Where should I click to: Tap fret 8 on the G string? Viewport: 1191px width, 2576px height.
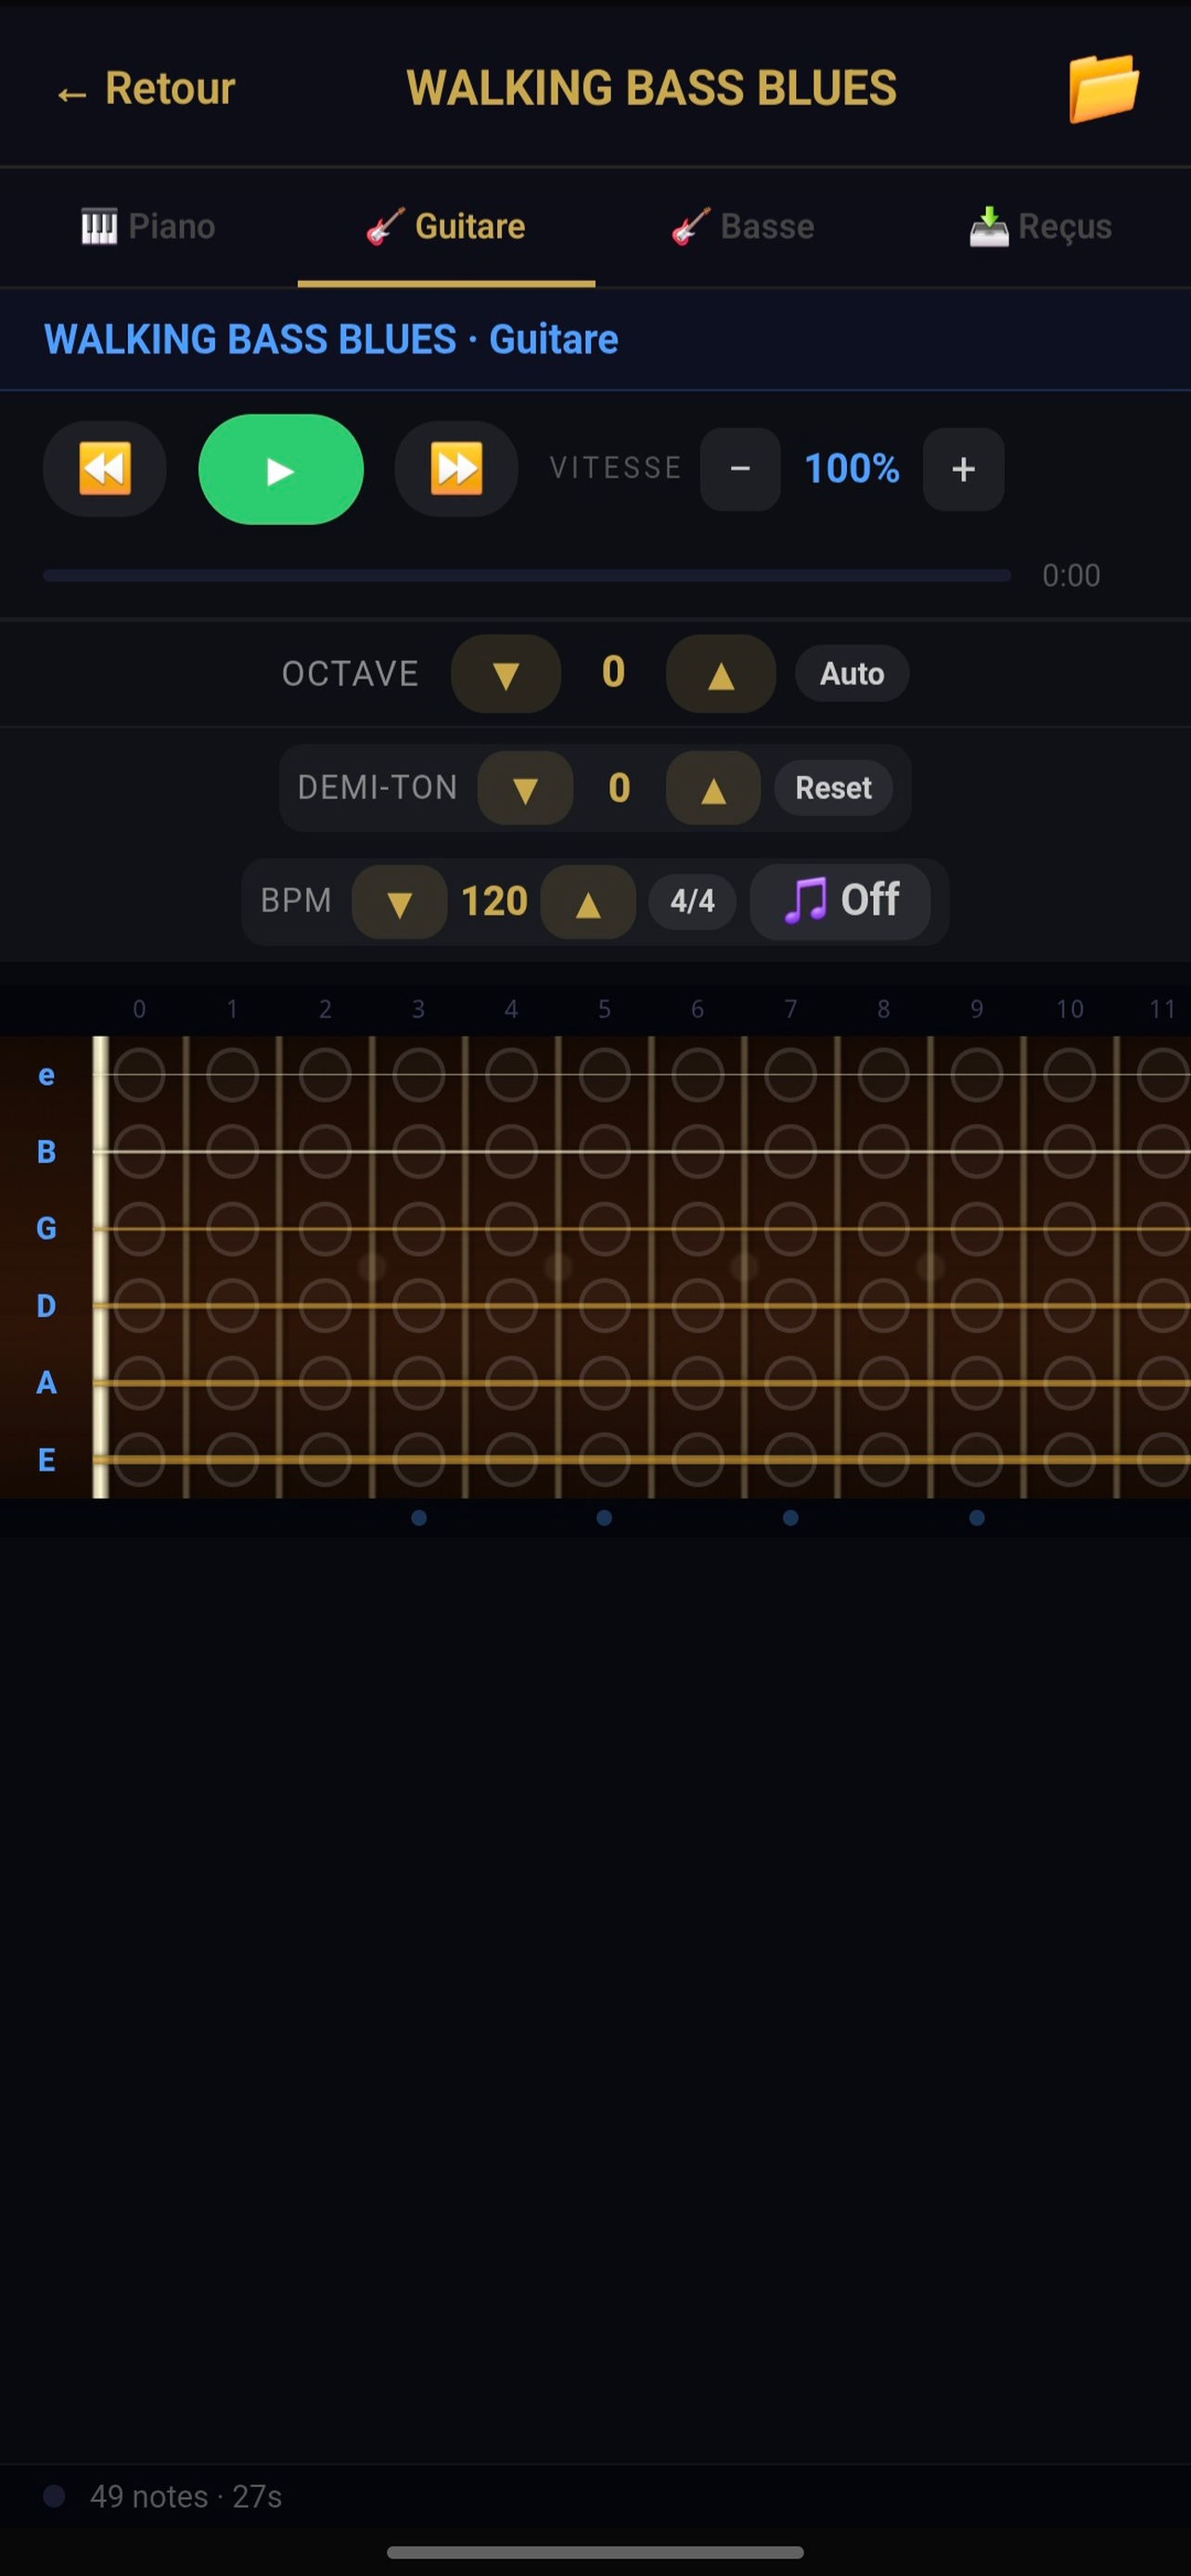click(883, 1229)
